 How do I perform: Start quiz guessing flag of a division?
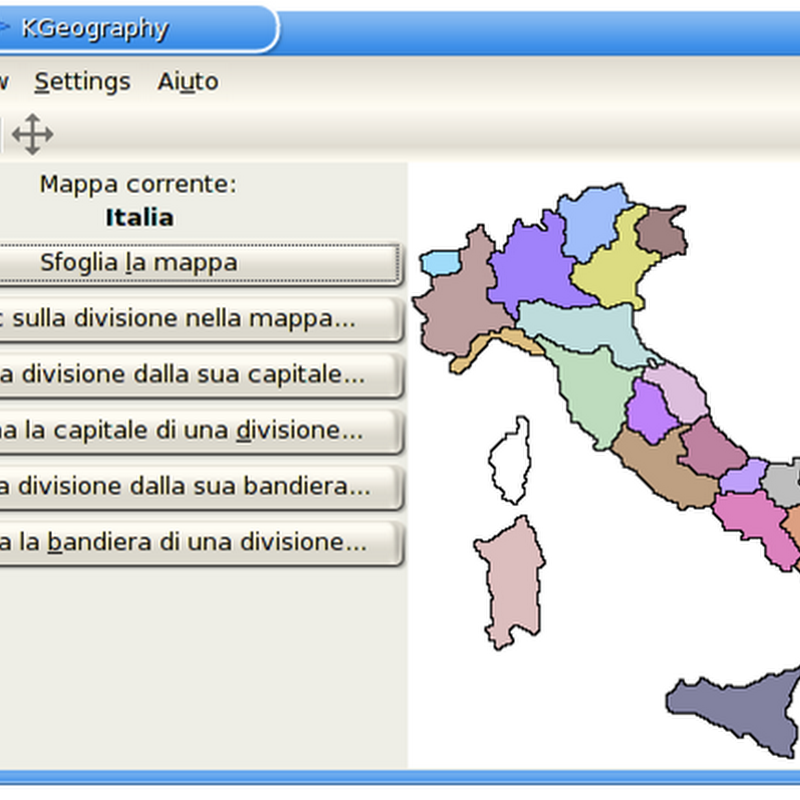coord(200,542)
